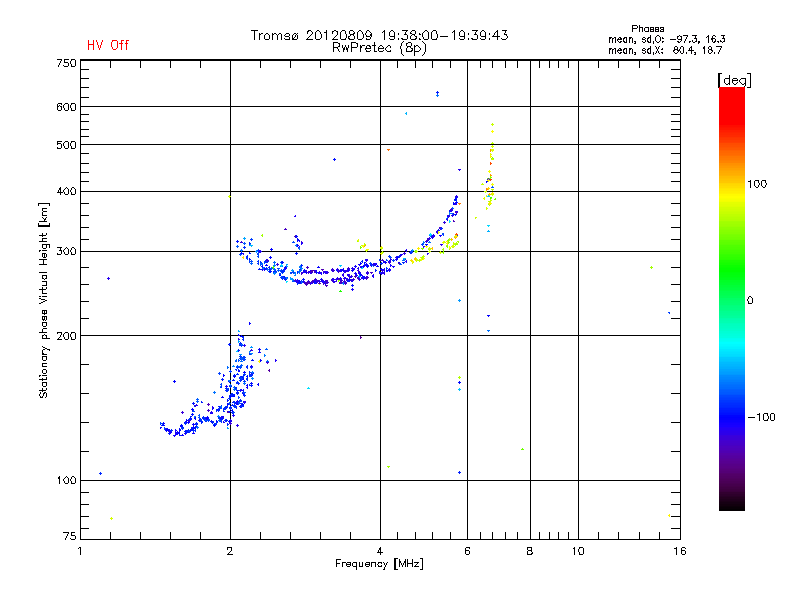Click the 'RwPretec (8p)' subtitle

pos(380,48)
